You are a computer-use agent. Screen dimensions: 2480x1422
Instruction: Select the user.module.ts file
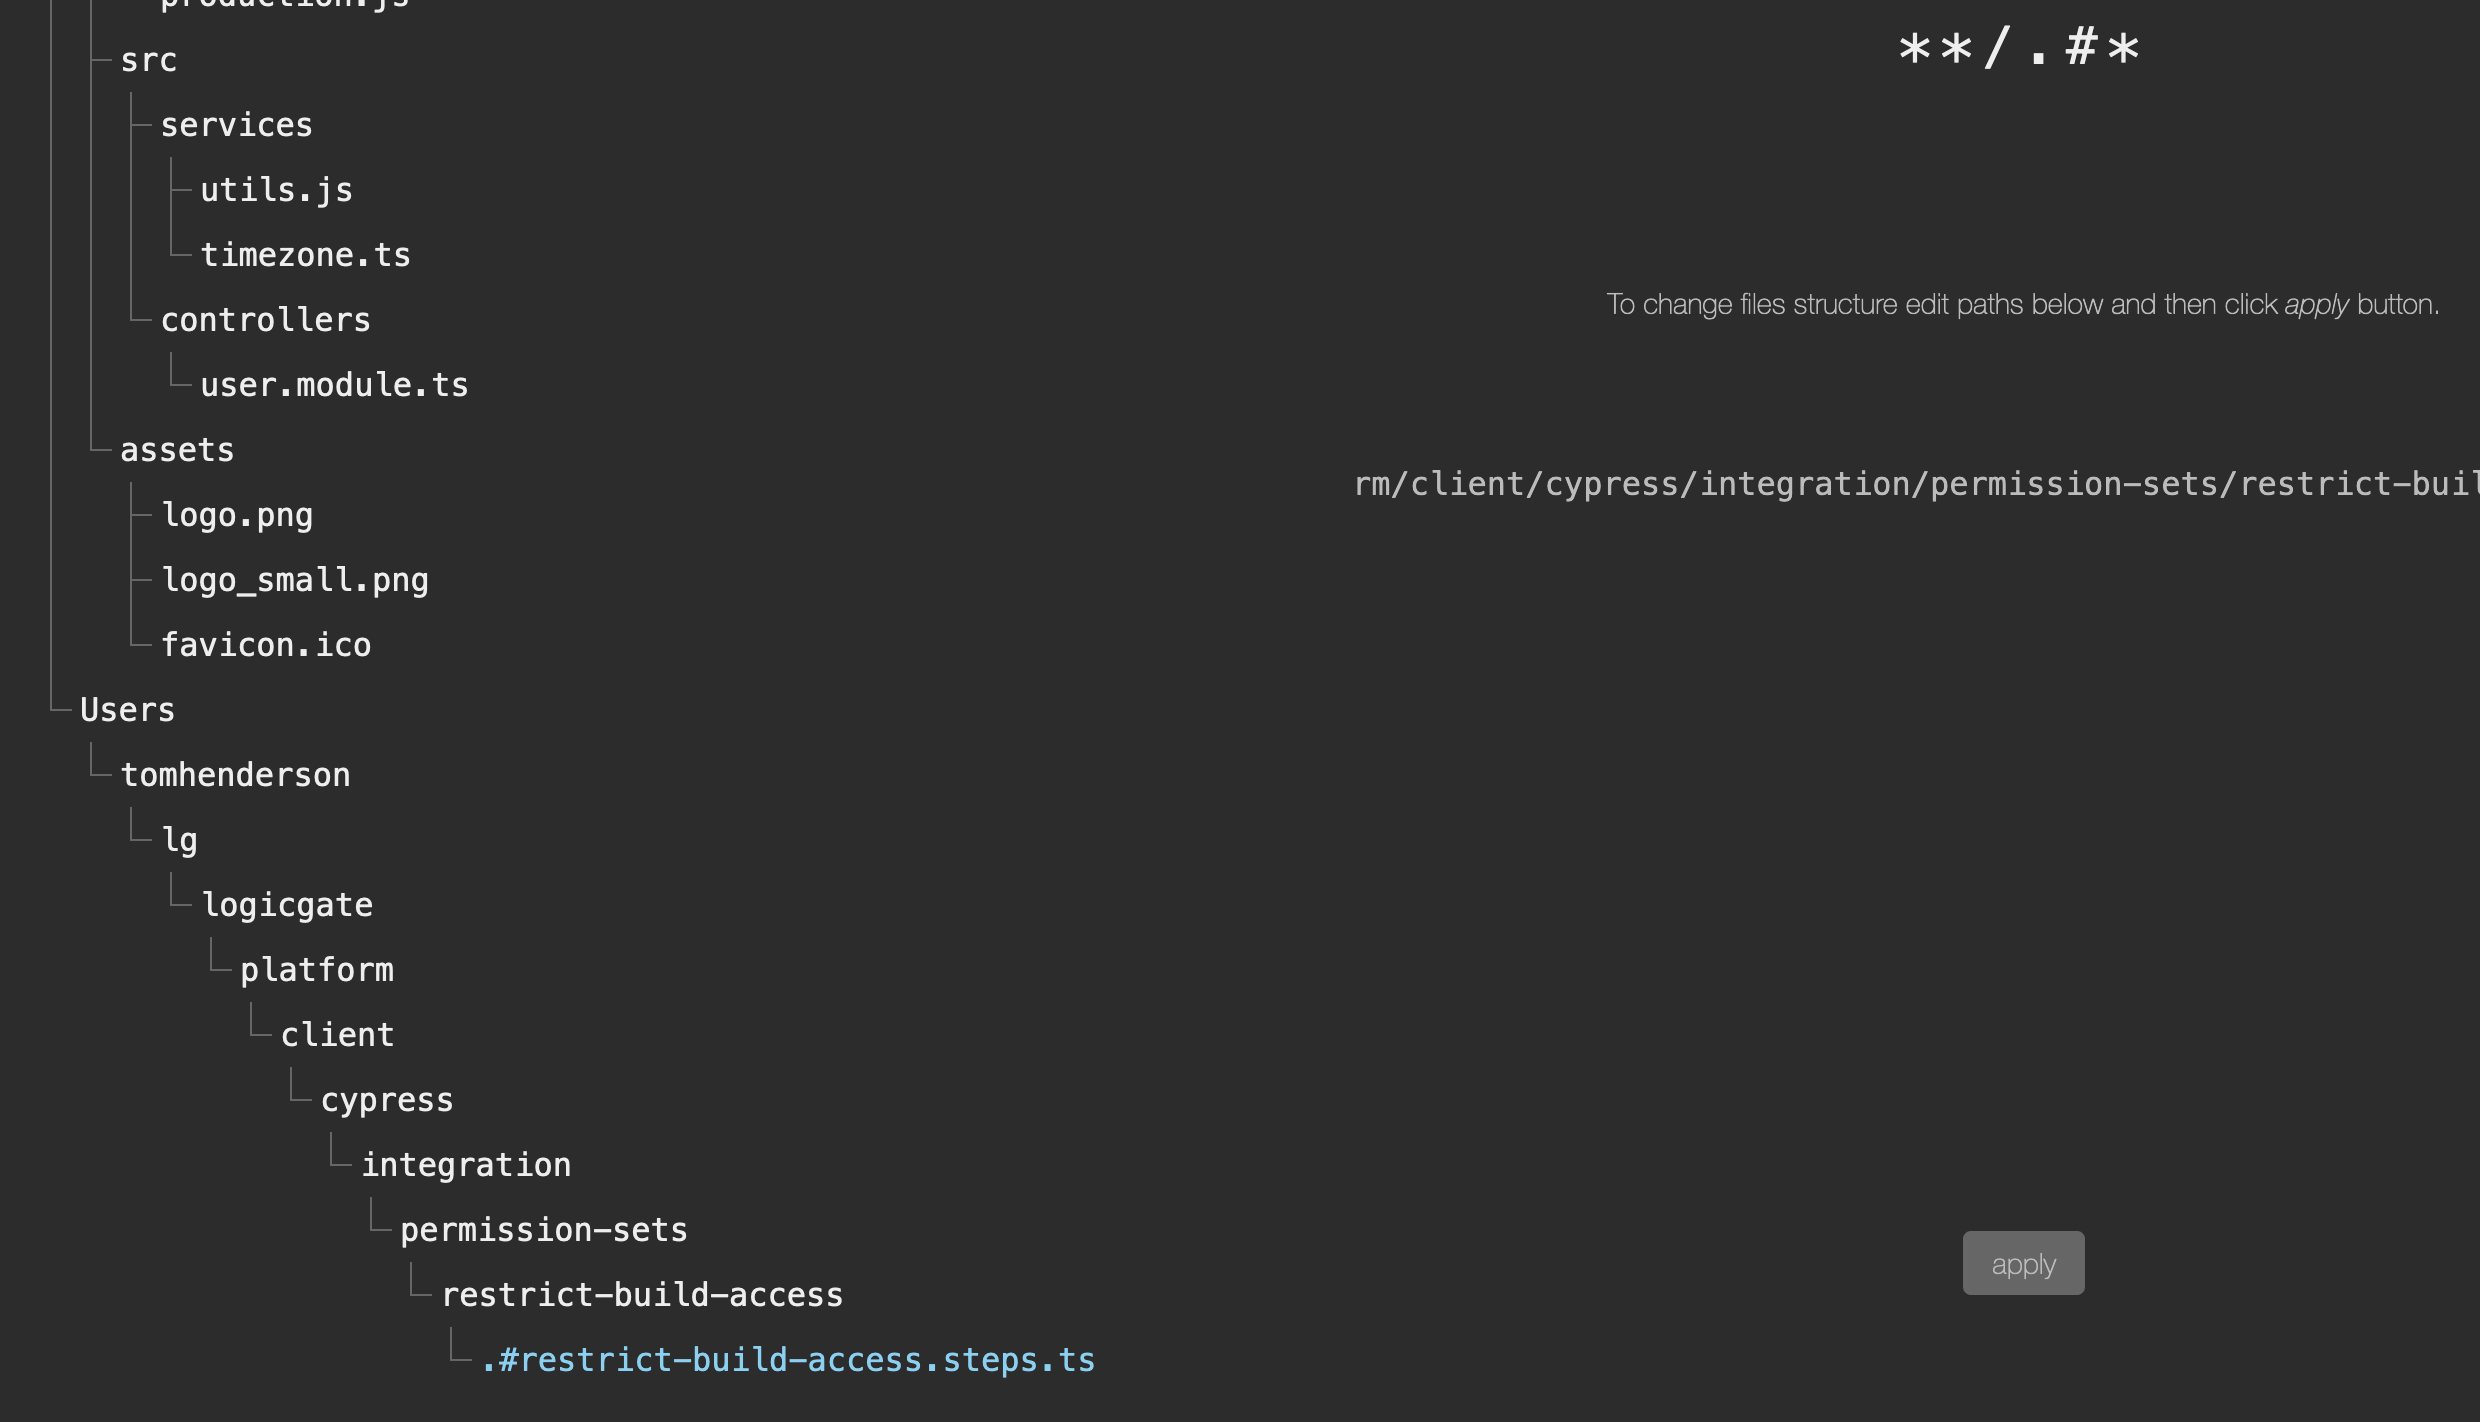coord(335,383)
